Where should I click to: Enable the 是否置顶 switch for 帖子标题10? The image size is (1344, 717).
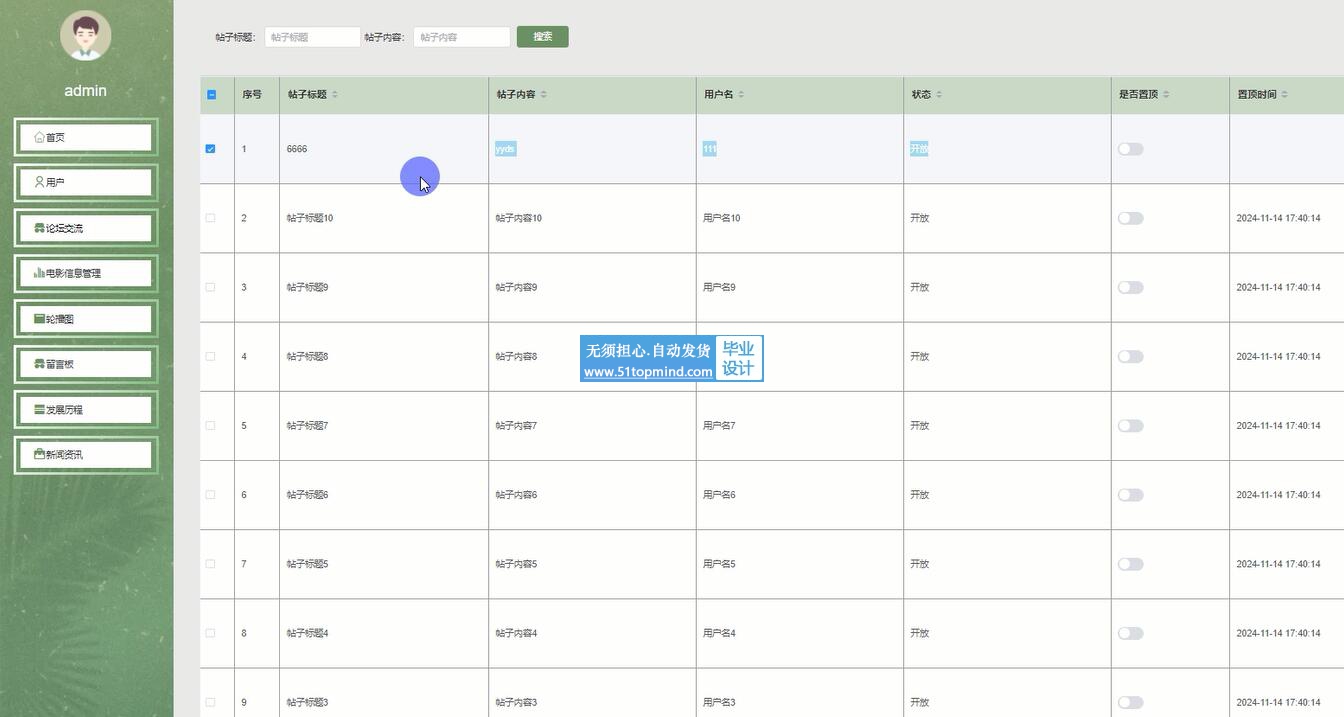(x=1130, y=218)
